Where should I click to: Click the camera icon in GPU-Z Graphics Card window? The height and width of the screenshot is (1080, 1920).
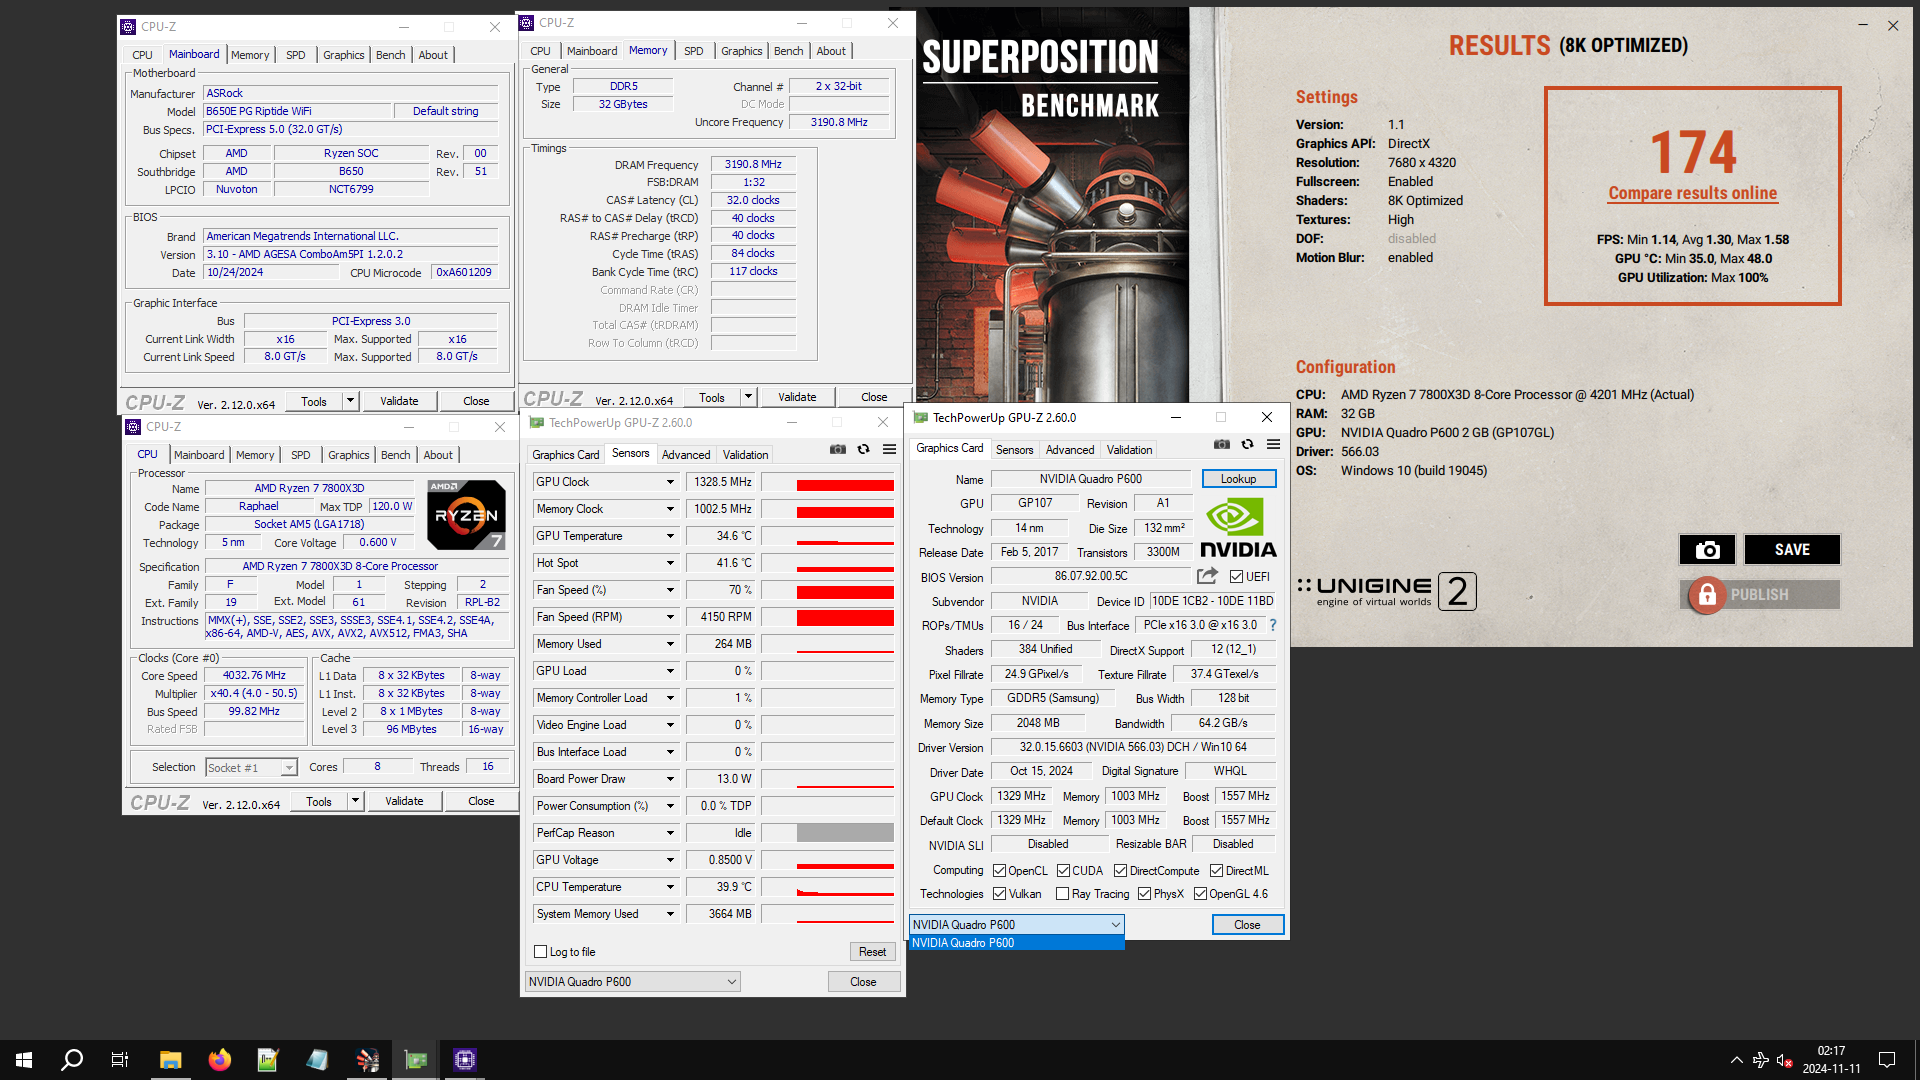tap(1222, 445)
